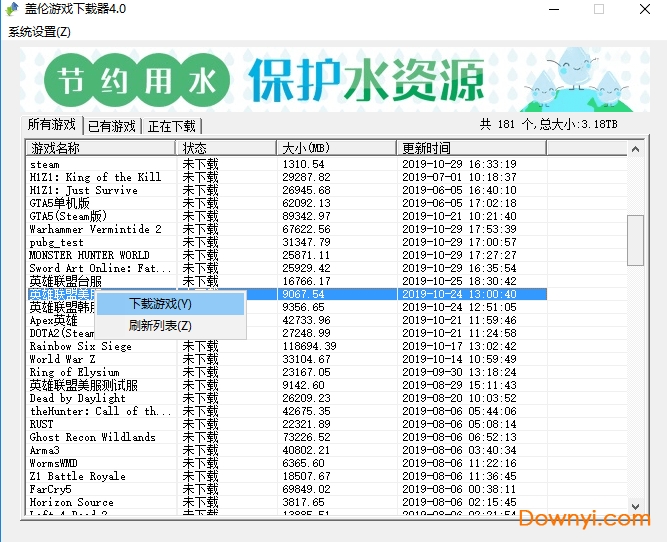This screenshot has width=667, height=542.
Task: Sort by the 更新时间 column header
Action: (472, 148)
